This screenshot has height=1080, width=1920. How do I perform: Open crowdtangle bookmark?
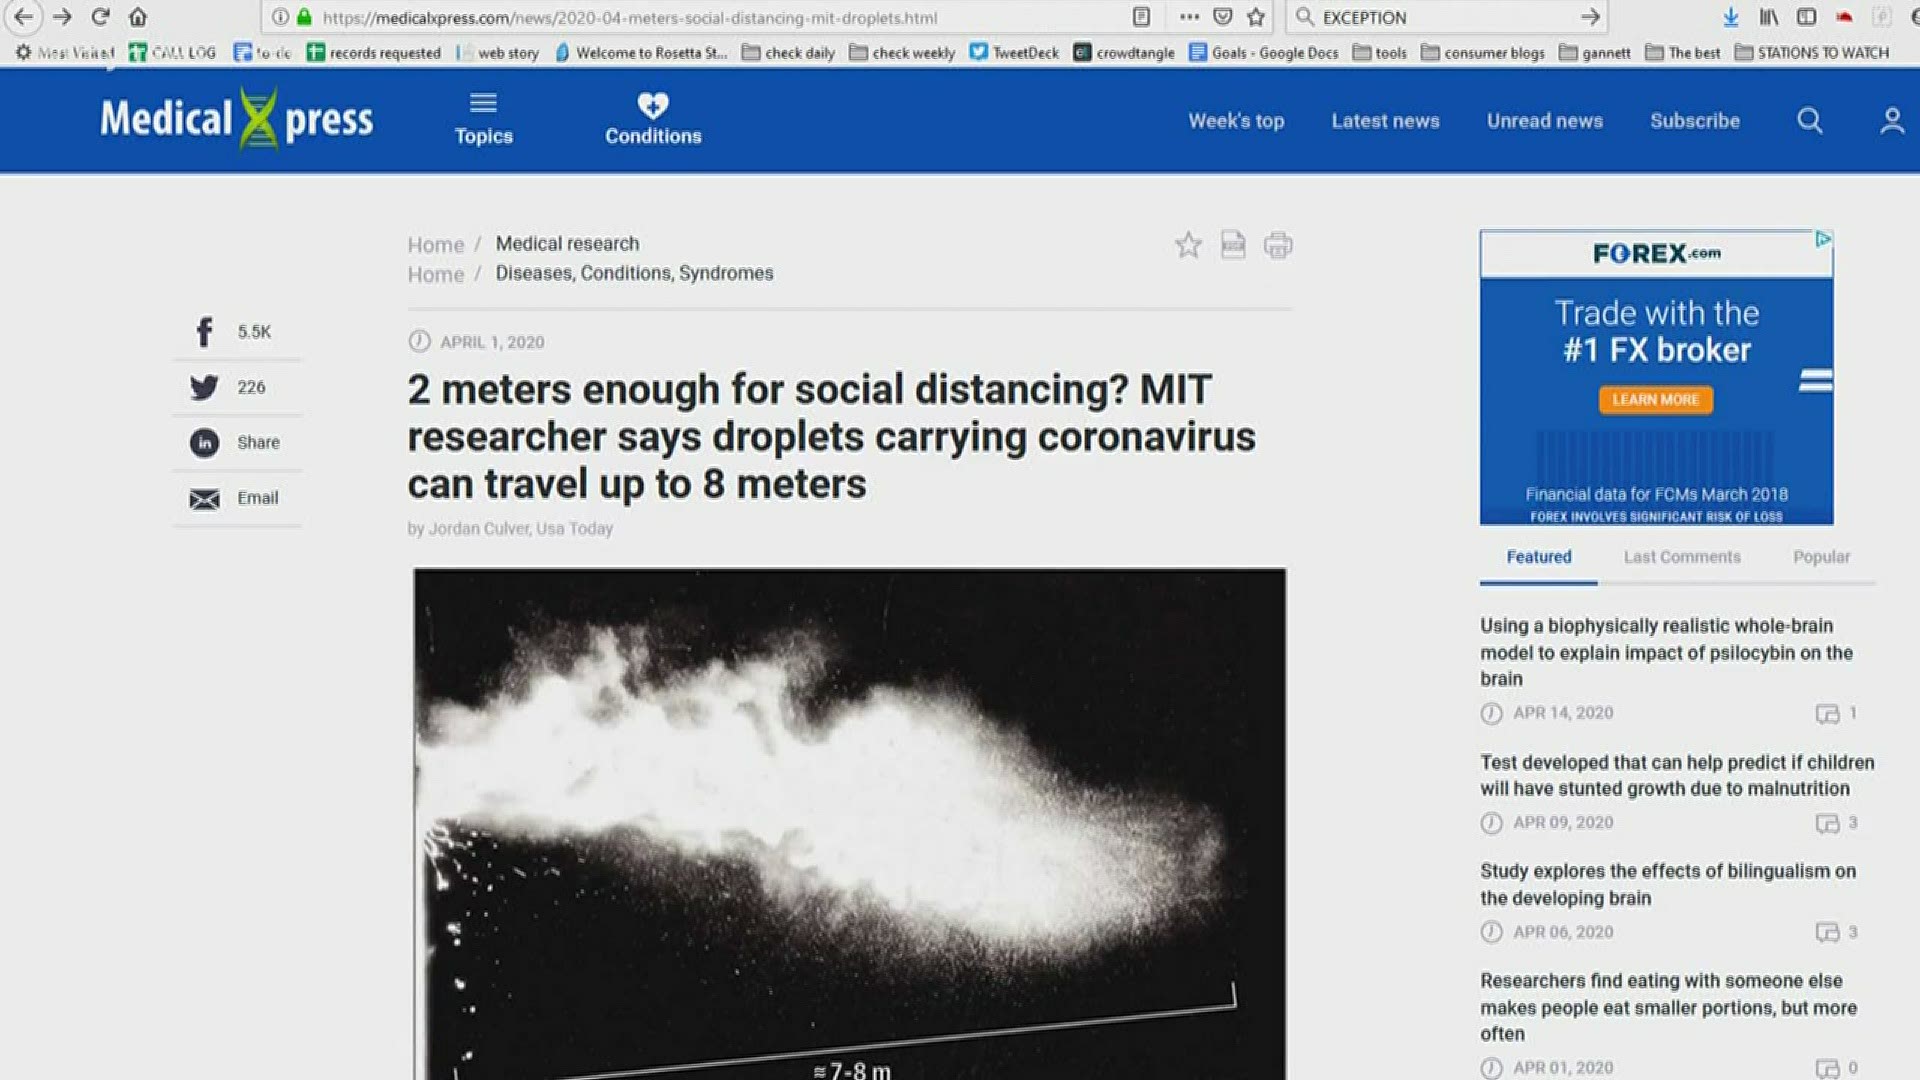pyautogui.click(x=1124, y=53)
